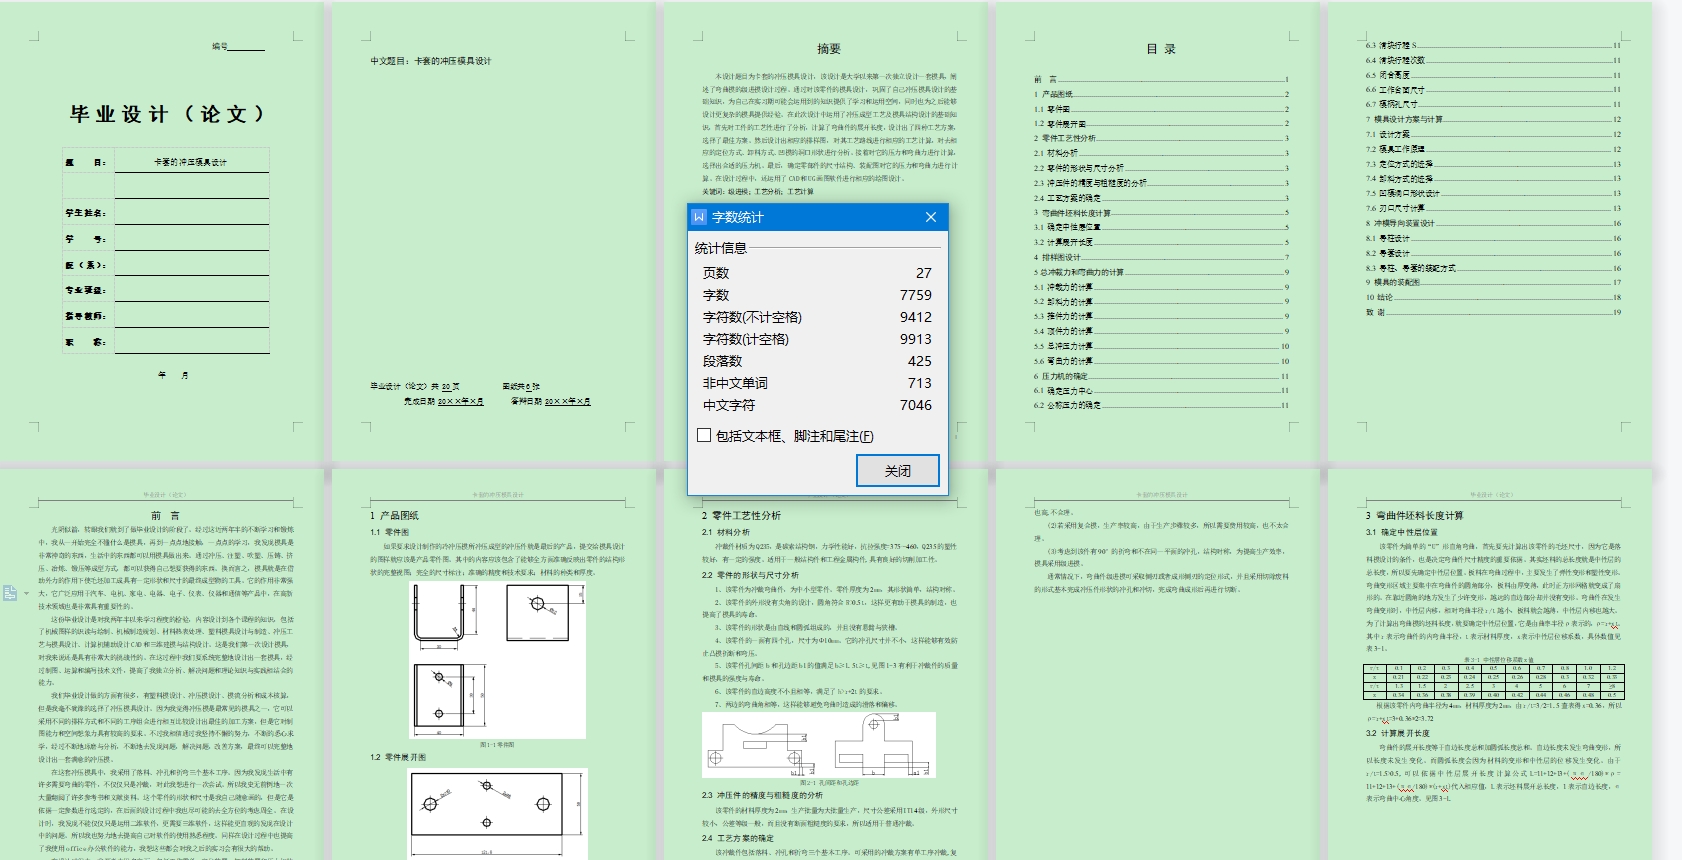Click the 中性层位移系数 table
This screenshot has height=860, width=1682.
1494,681
